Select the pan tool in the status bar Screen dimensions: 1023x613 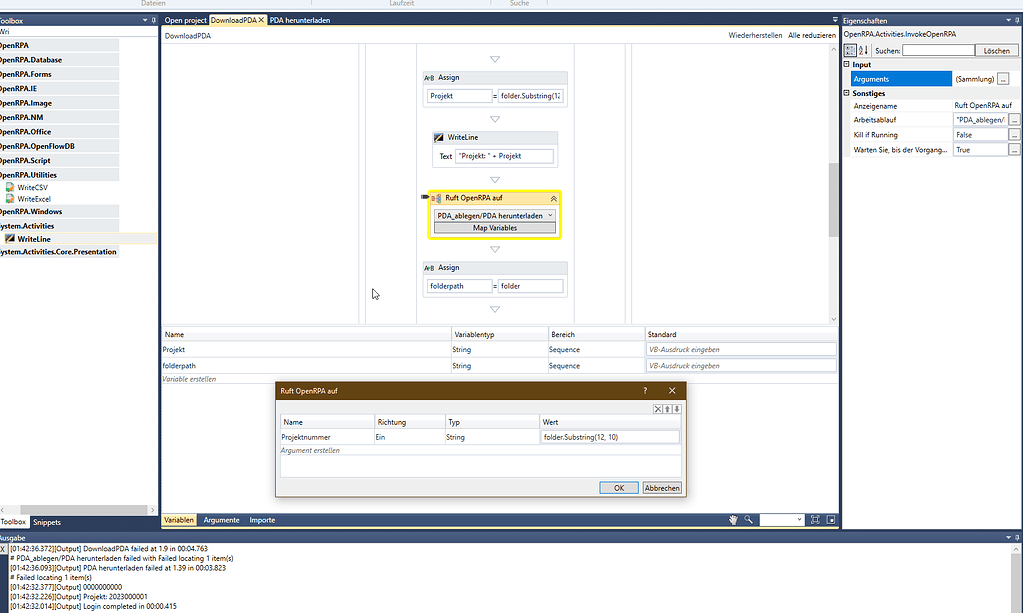pyautogui.click(x=733, y=520)
